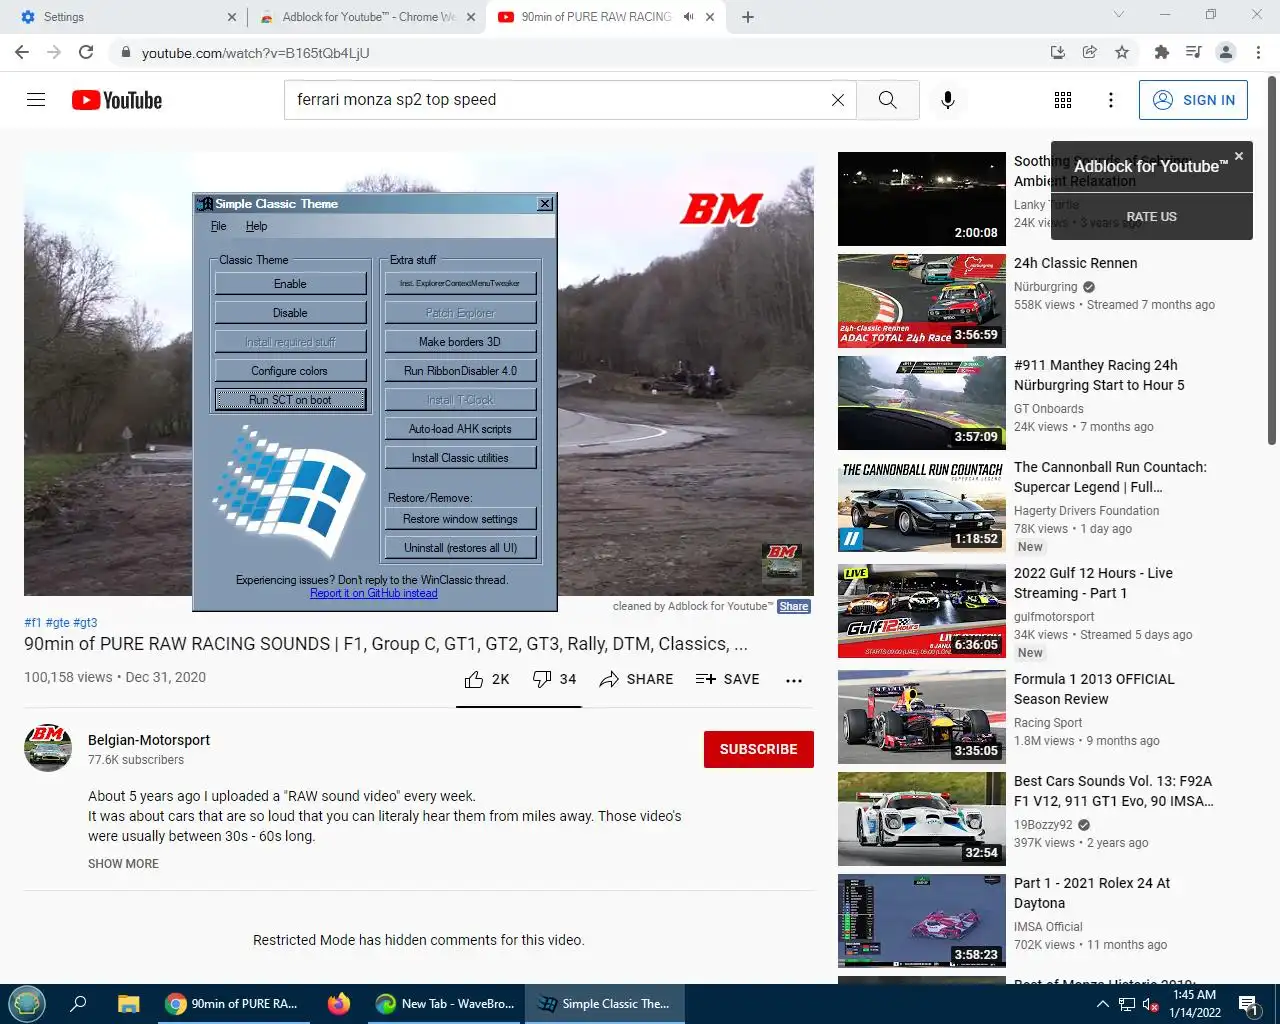Reload the page in Chrome
1280x1024 pixels.
tap(86, 52)
